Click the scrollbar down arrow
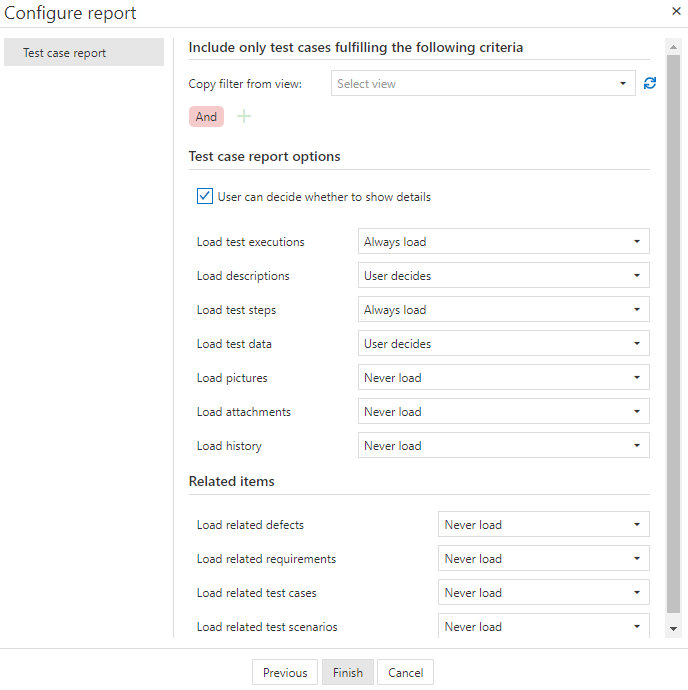 (673, 628)
